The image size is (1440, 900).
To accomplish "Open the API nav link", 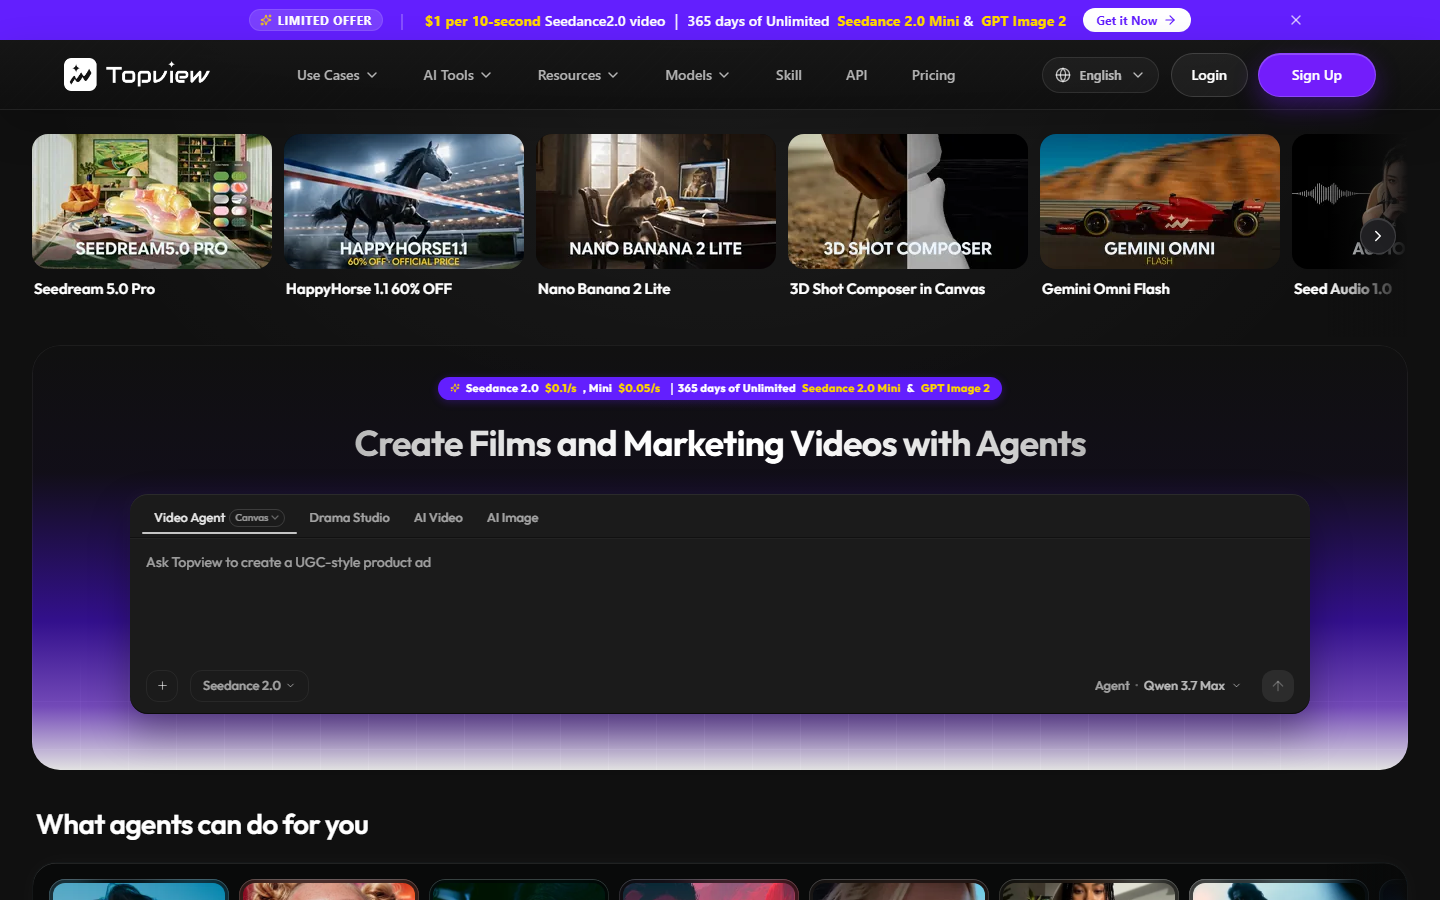I will 857,75.
